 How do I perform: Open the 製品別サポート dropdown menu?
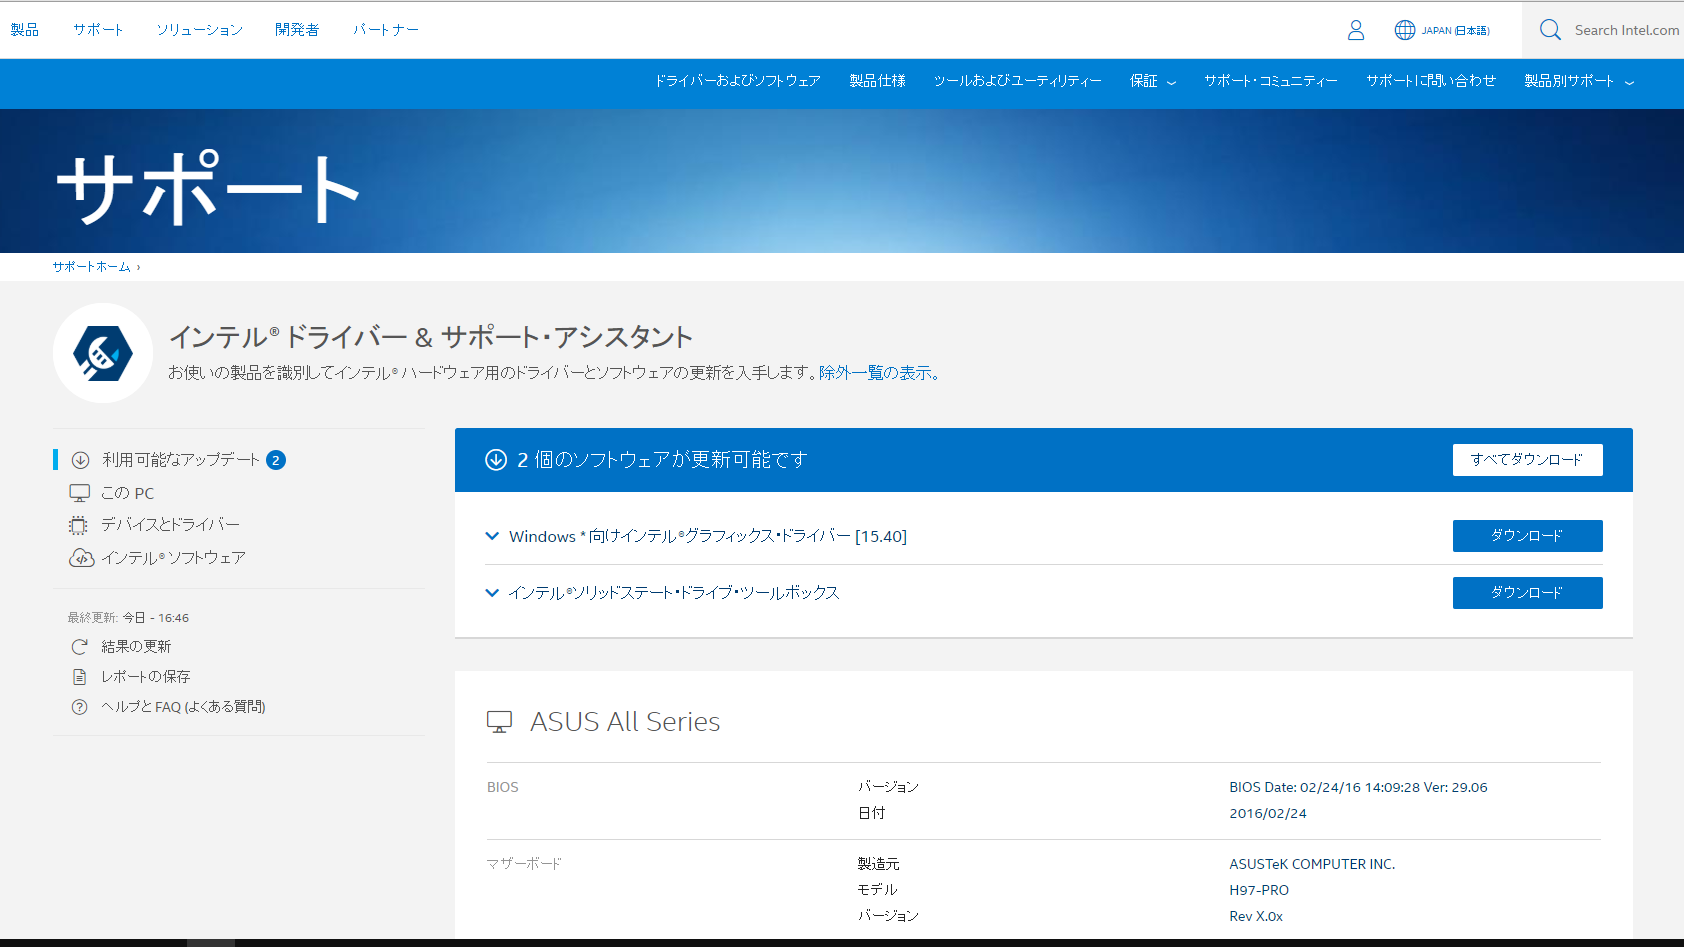point(1579,81)
